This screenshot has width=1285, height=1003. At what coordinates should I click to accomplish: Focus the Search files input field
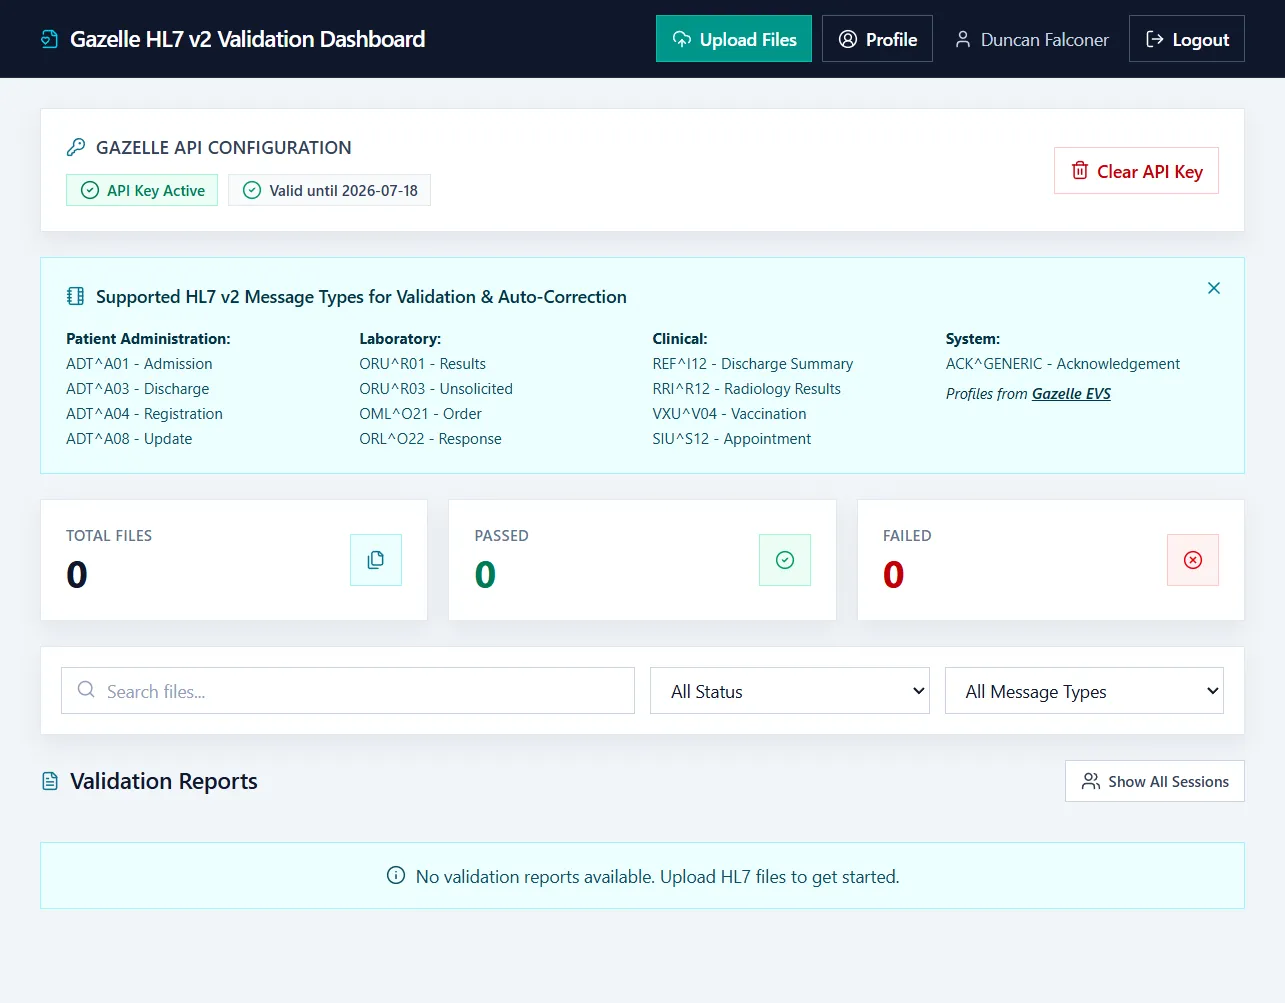tap(348, 691)
